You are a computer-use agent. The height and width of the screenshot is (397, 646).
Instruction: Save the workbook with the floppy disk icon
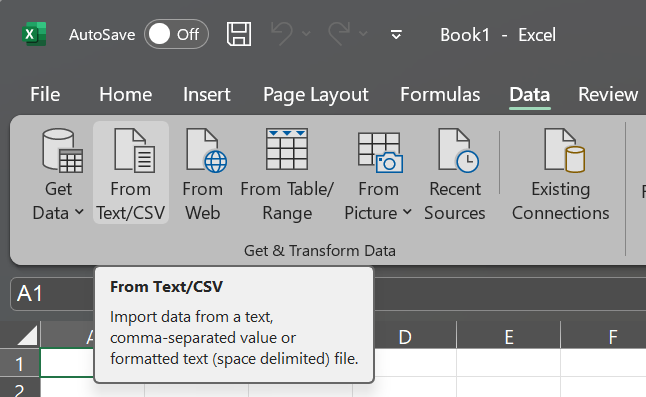[239, 34]
